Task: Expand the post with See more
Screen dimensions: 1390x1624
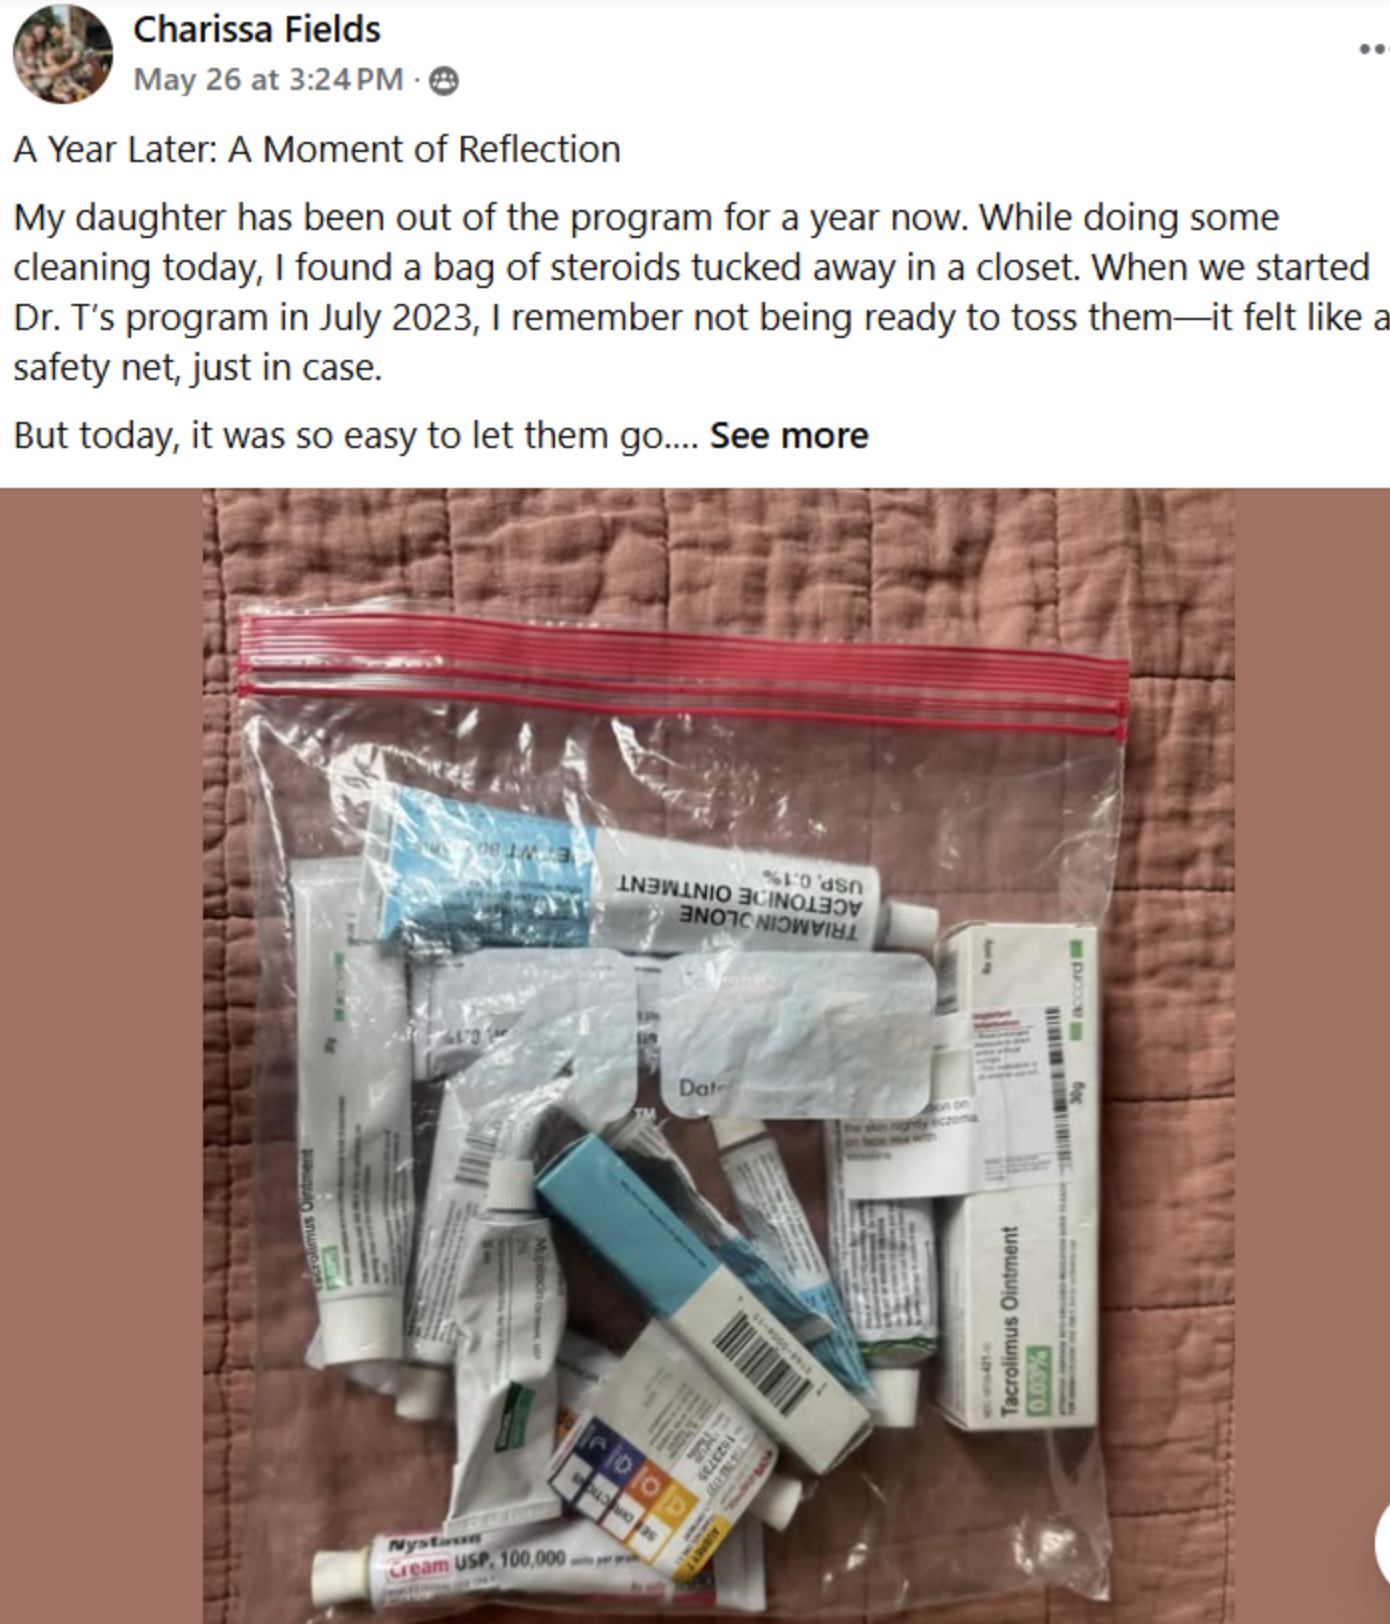Action: [x=789, y=436]
